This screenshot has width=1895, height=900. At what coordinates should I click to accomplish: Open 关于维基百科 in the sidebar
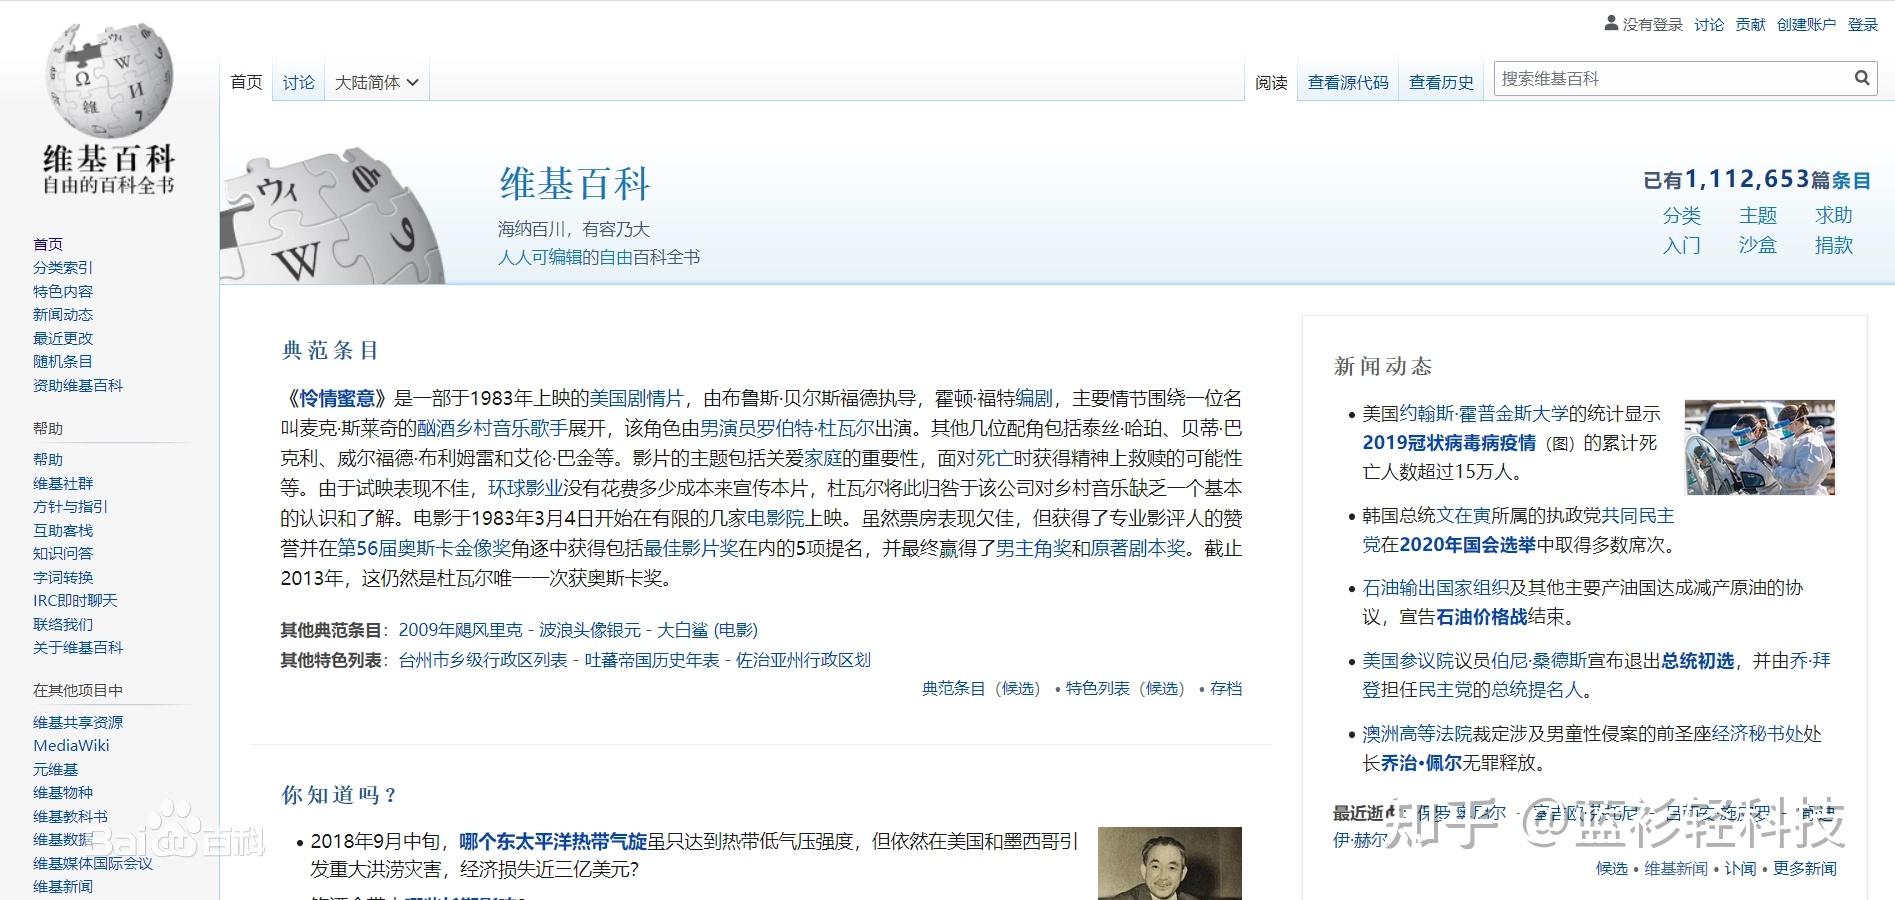pyautogui.click(x=78, y=647)
